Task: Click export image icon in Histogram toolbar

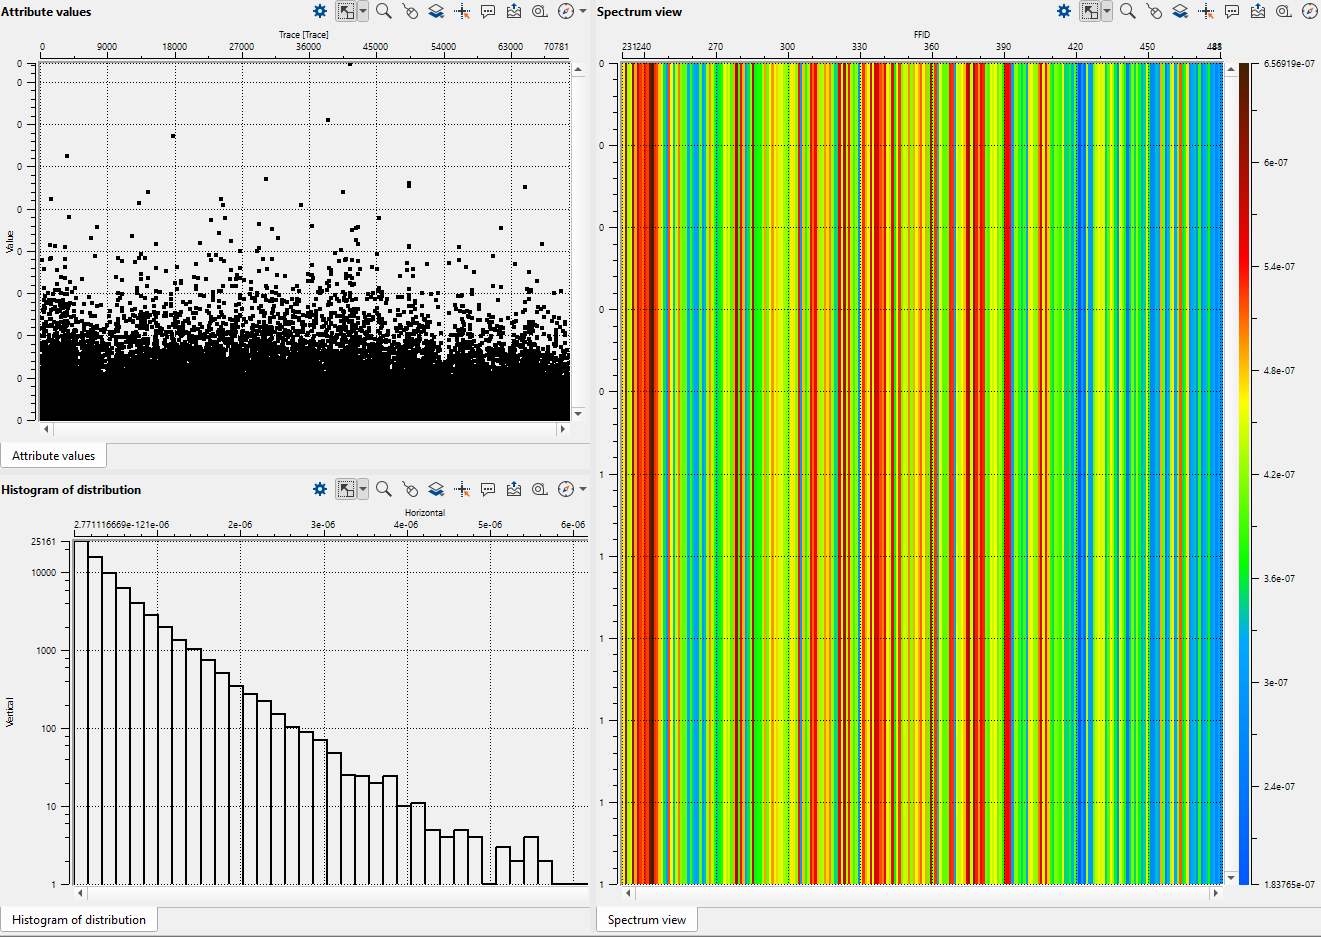Action: tap(514, 489)
